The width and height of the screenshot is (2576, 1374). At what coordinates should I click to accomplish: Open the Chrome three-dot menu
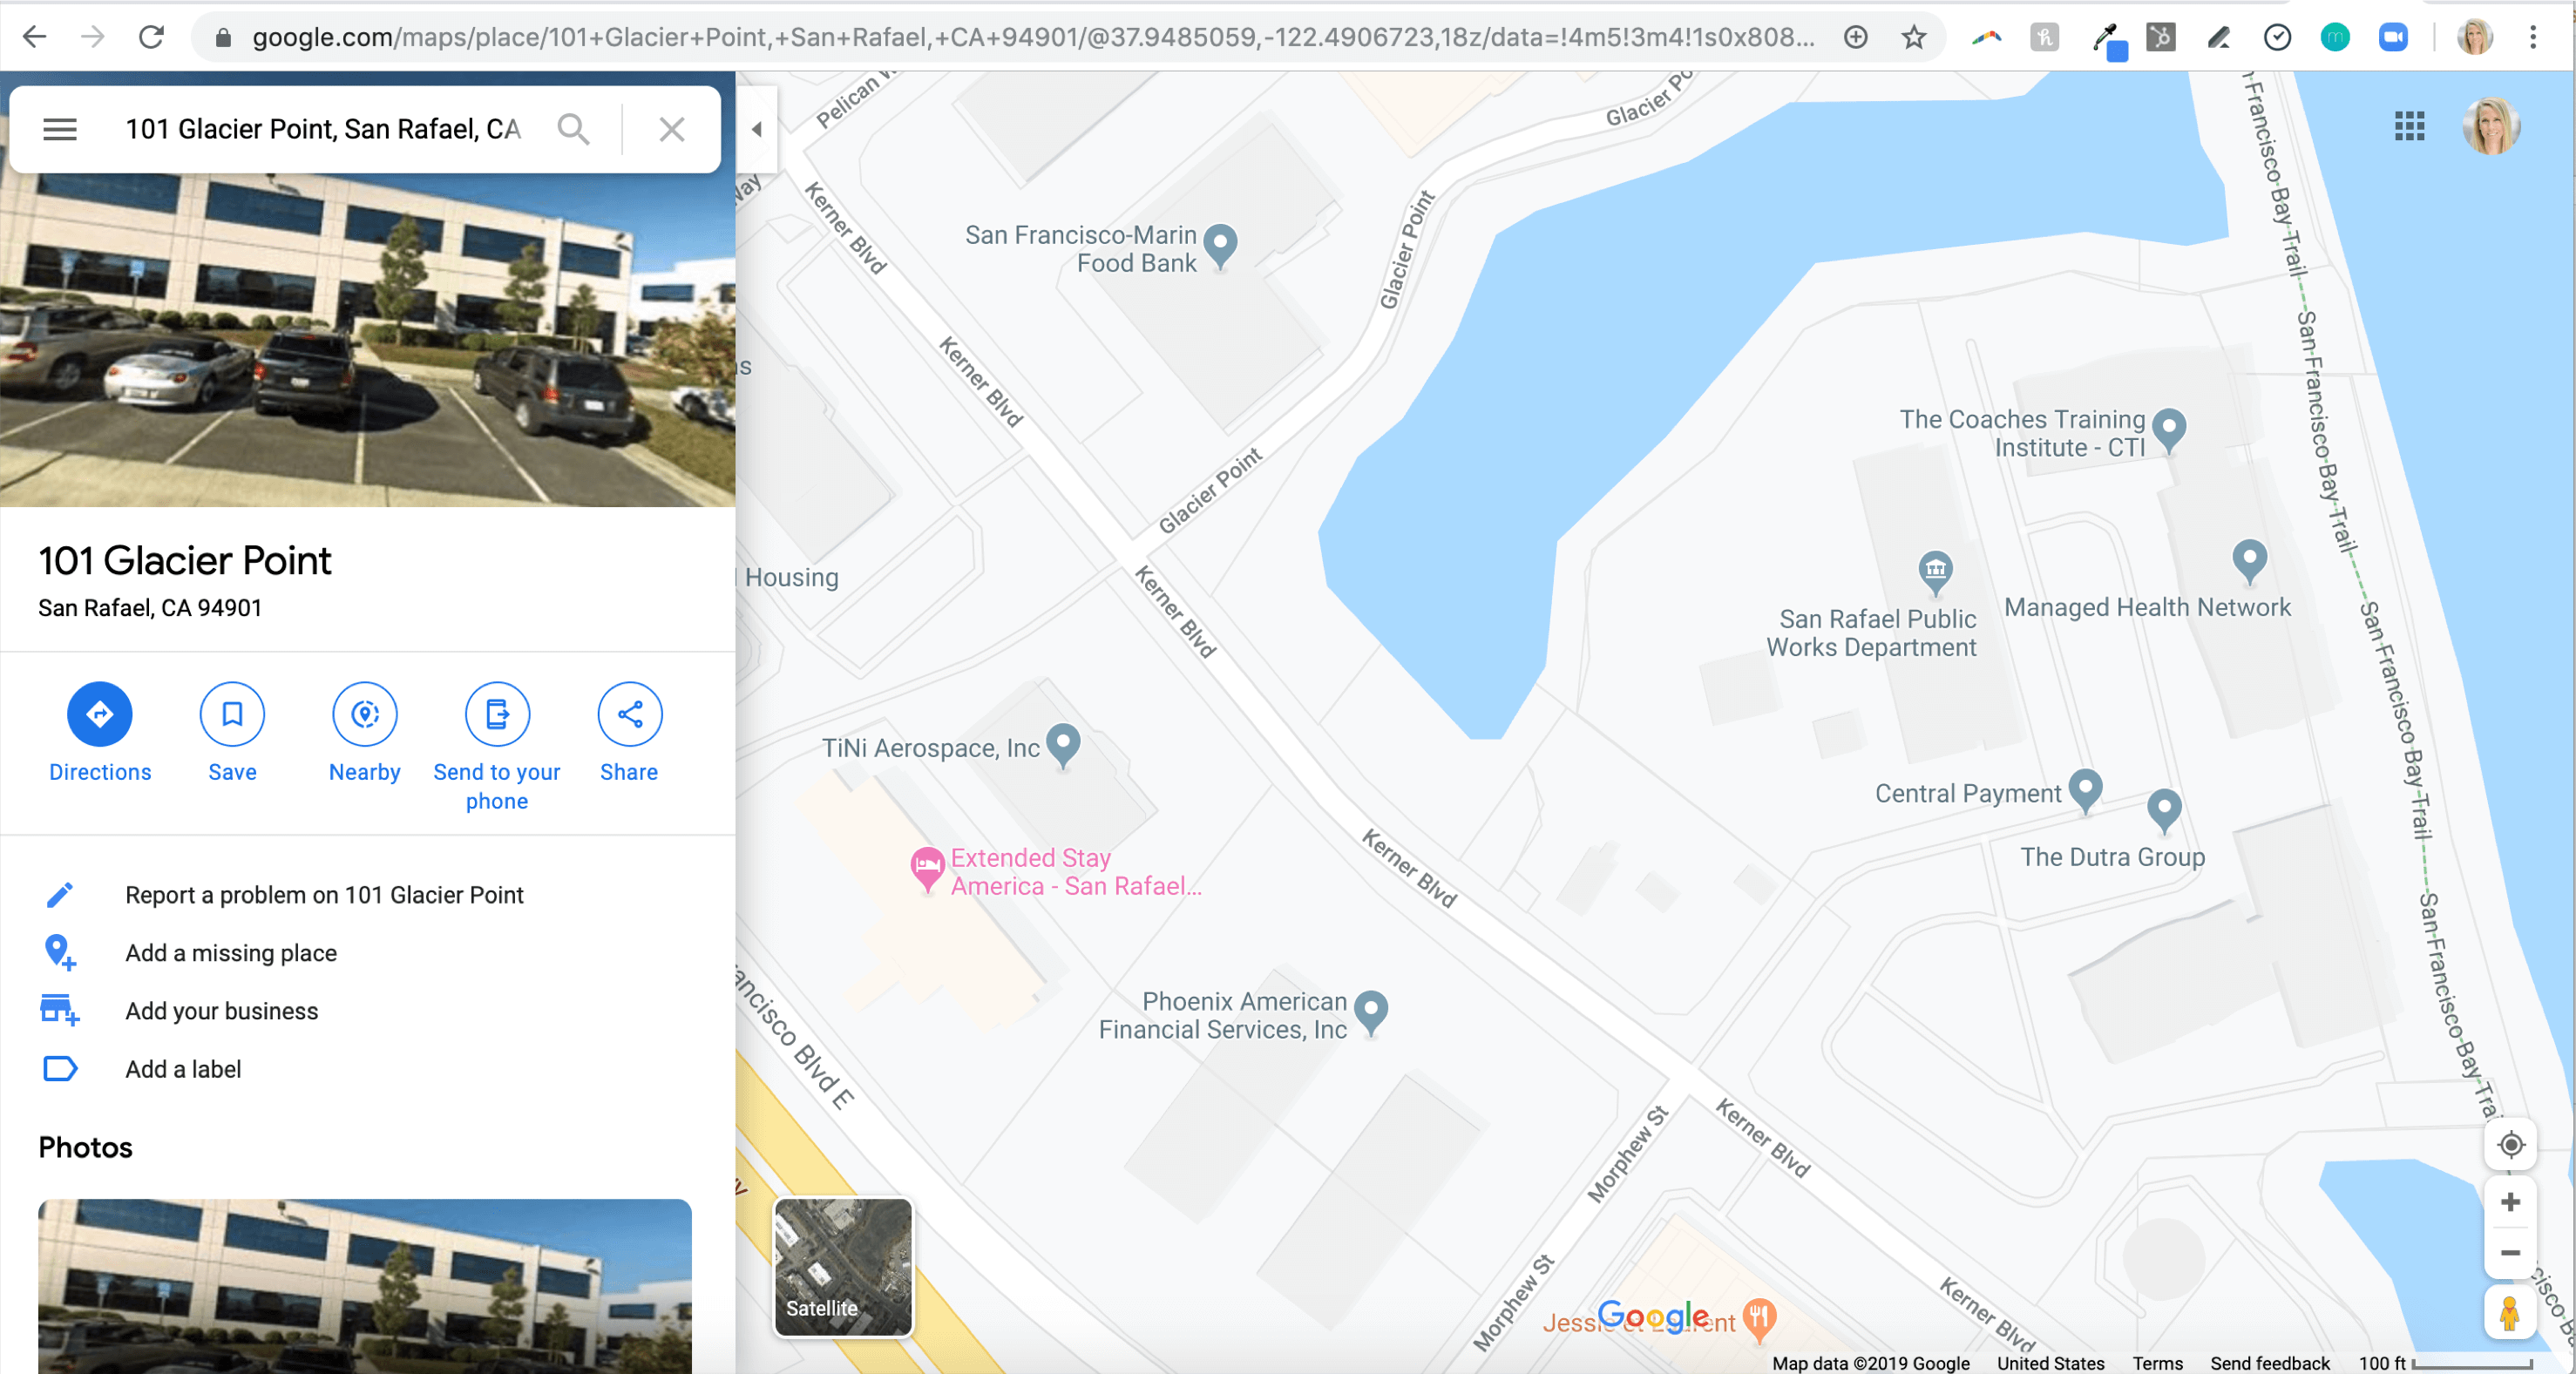pos(2532,37)
